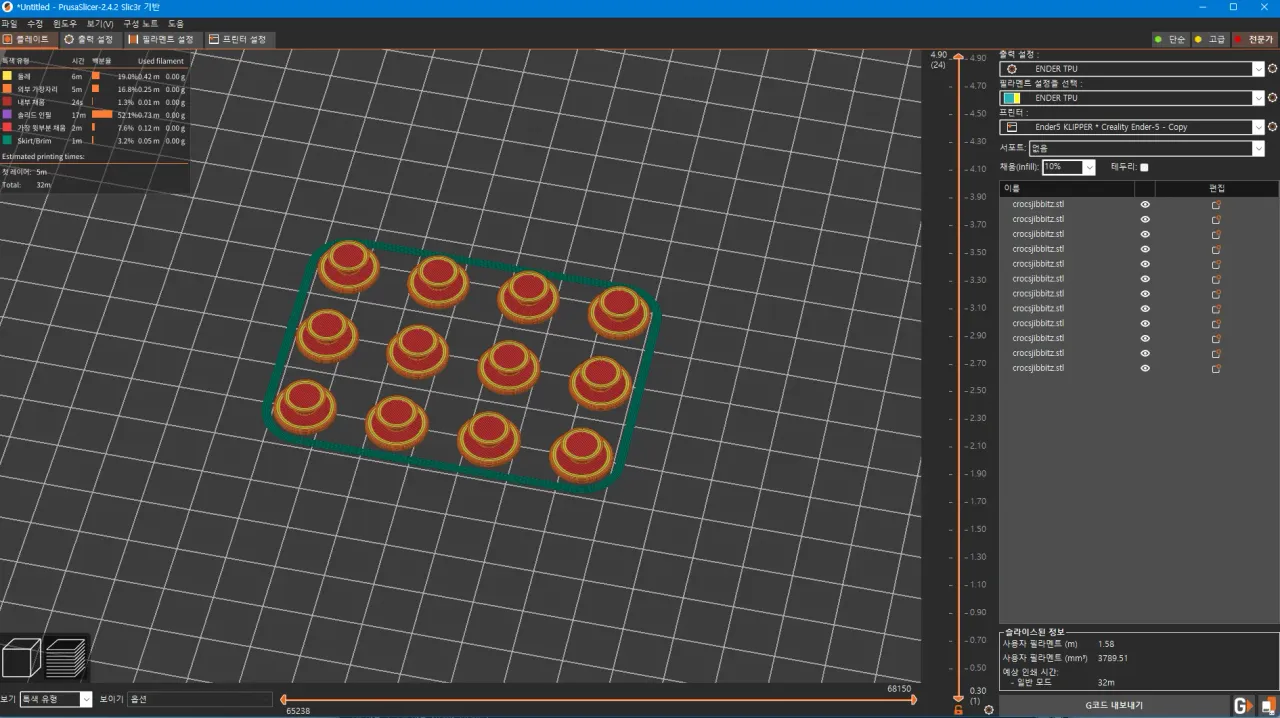Switch to 필라멘트 설정 tab

162,39
